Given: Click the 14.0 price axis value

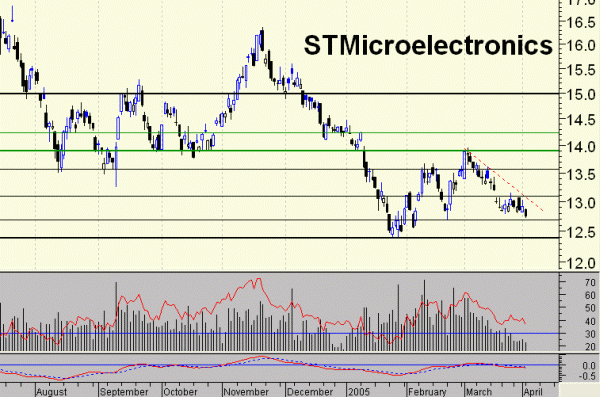Looking at the screenshot, I should (x=580, y=147).
